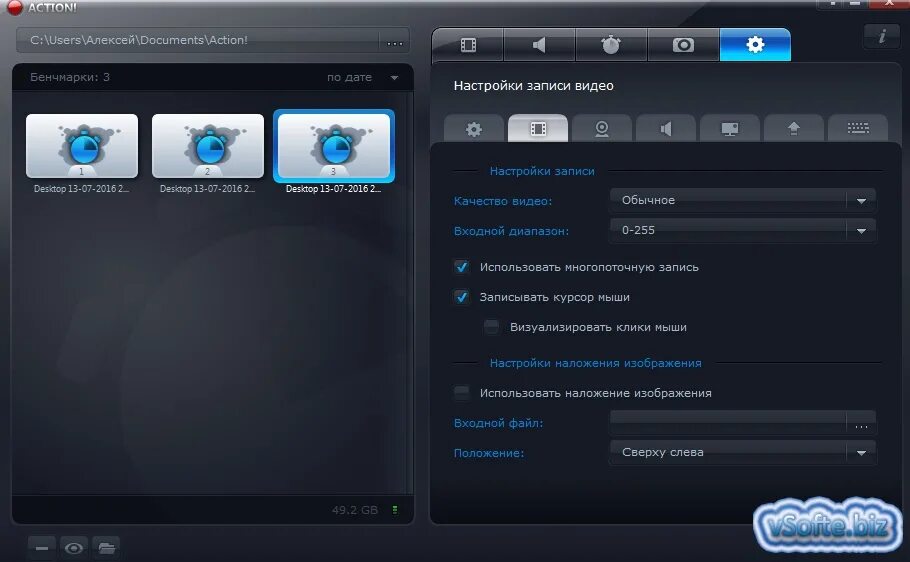Toggle 'Записывать курсор мыши' checkbox

(462, 297)
